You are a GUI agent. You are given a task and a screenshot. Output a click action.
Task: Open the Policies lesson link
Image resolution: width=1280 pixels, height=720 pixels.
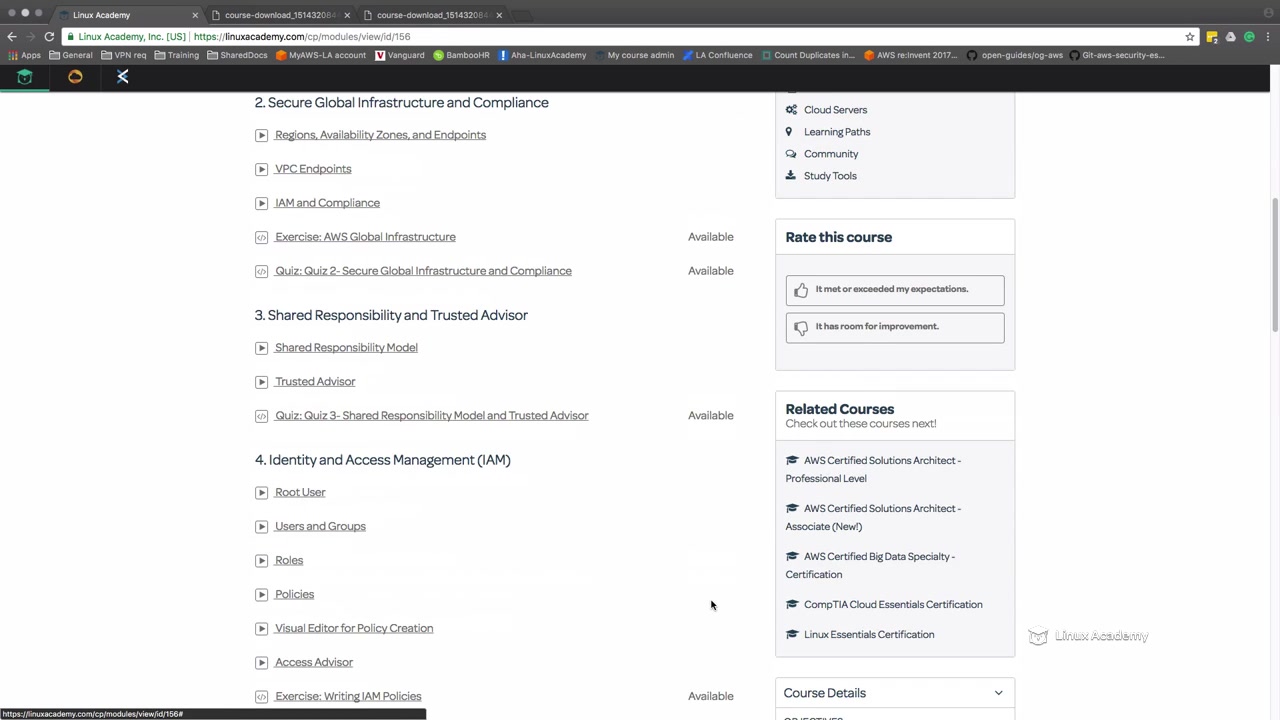(294, 595)
